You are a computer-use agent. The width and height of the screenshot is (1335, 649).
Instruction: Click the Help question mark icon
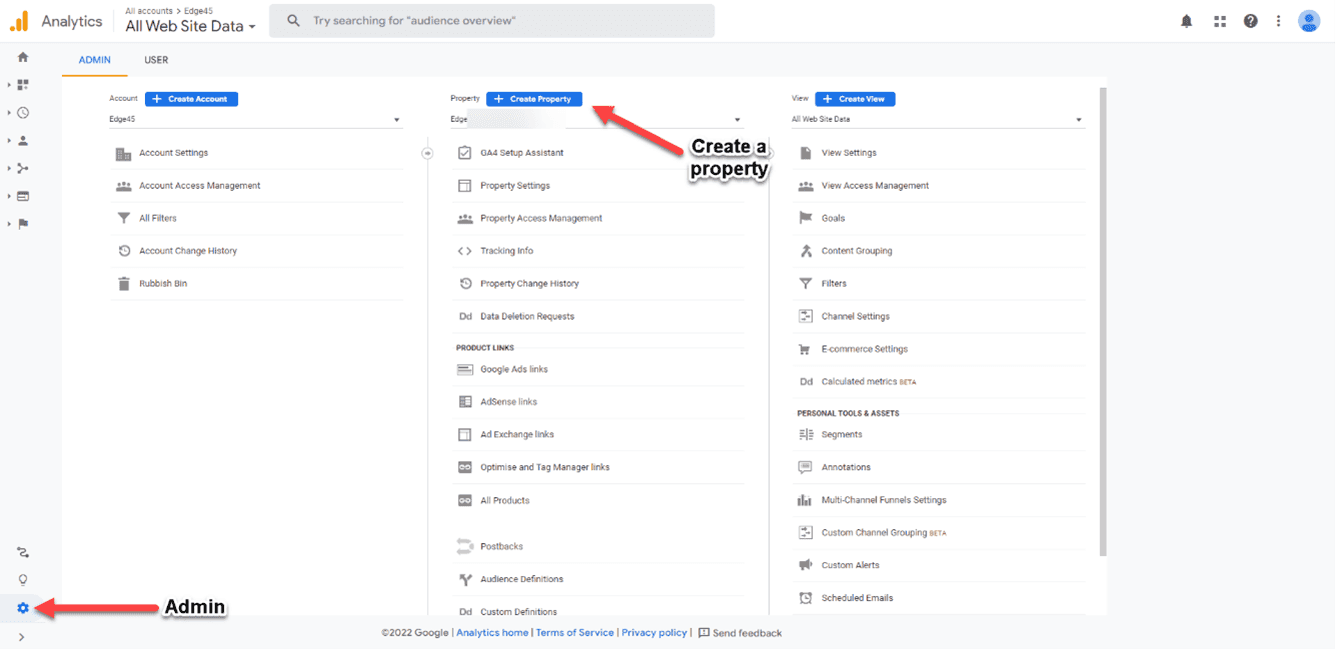pos(1250,21)
